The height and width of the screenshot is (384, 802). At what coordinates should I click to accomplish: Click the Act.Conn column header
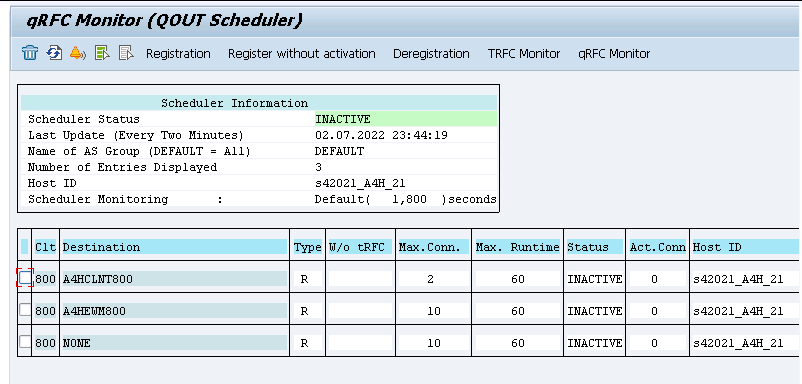coord(657,247)
